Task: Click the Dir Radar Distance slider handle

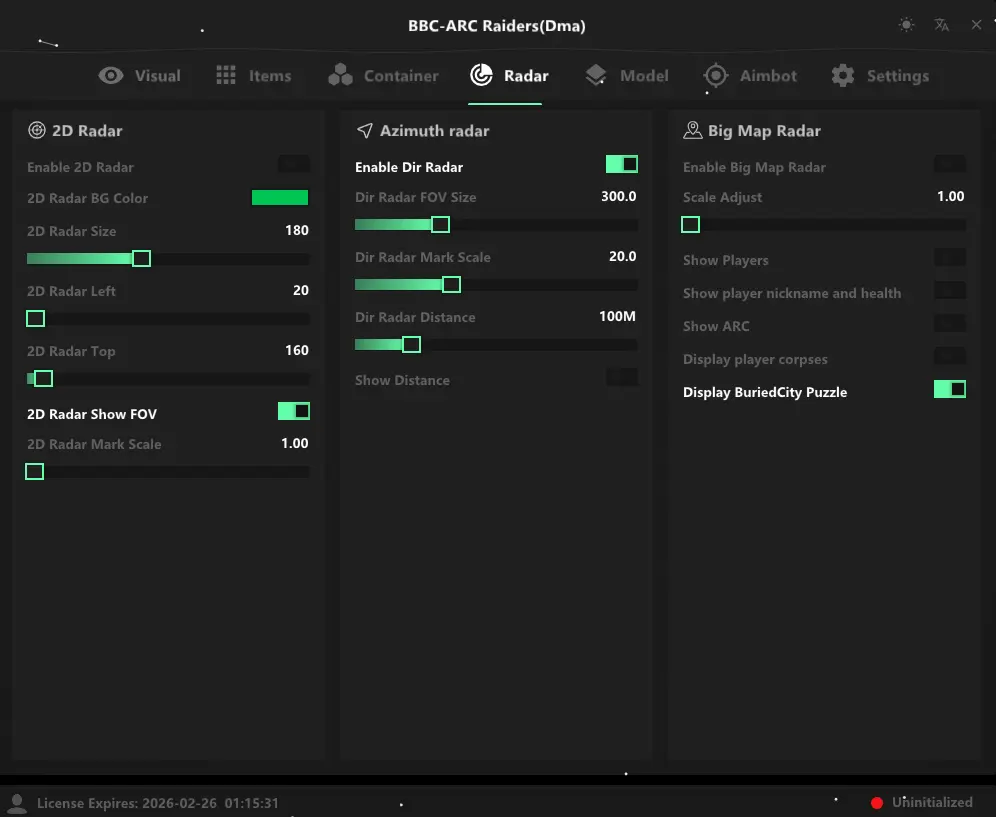Action: [x=411, y=345]
